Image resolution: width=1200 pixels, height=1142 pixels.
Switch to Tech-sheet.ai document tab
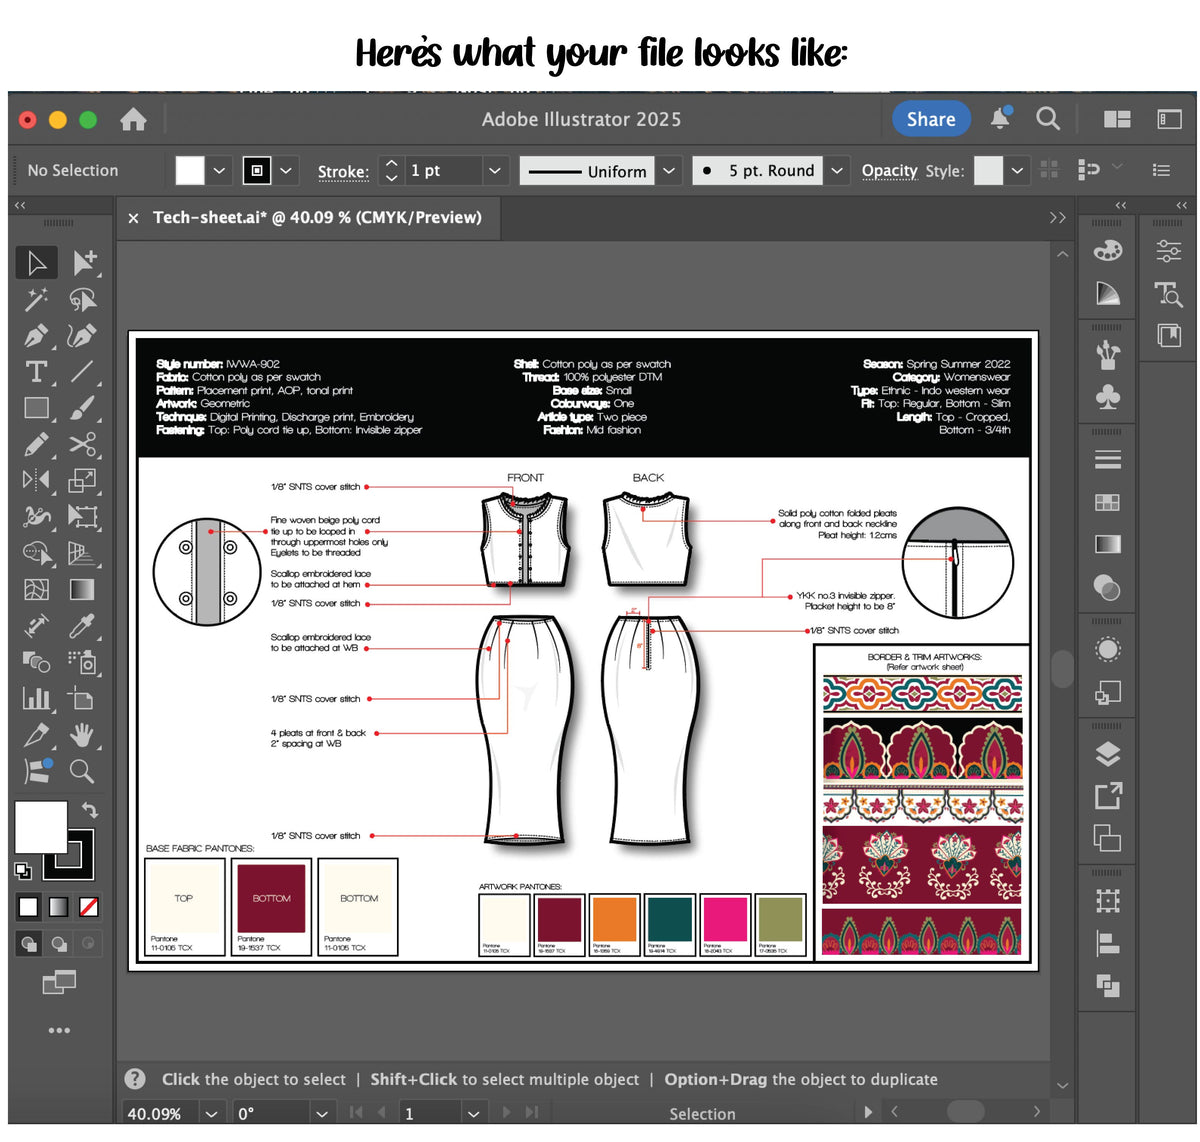[317, 217]
